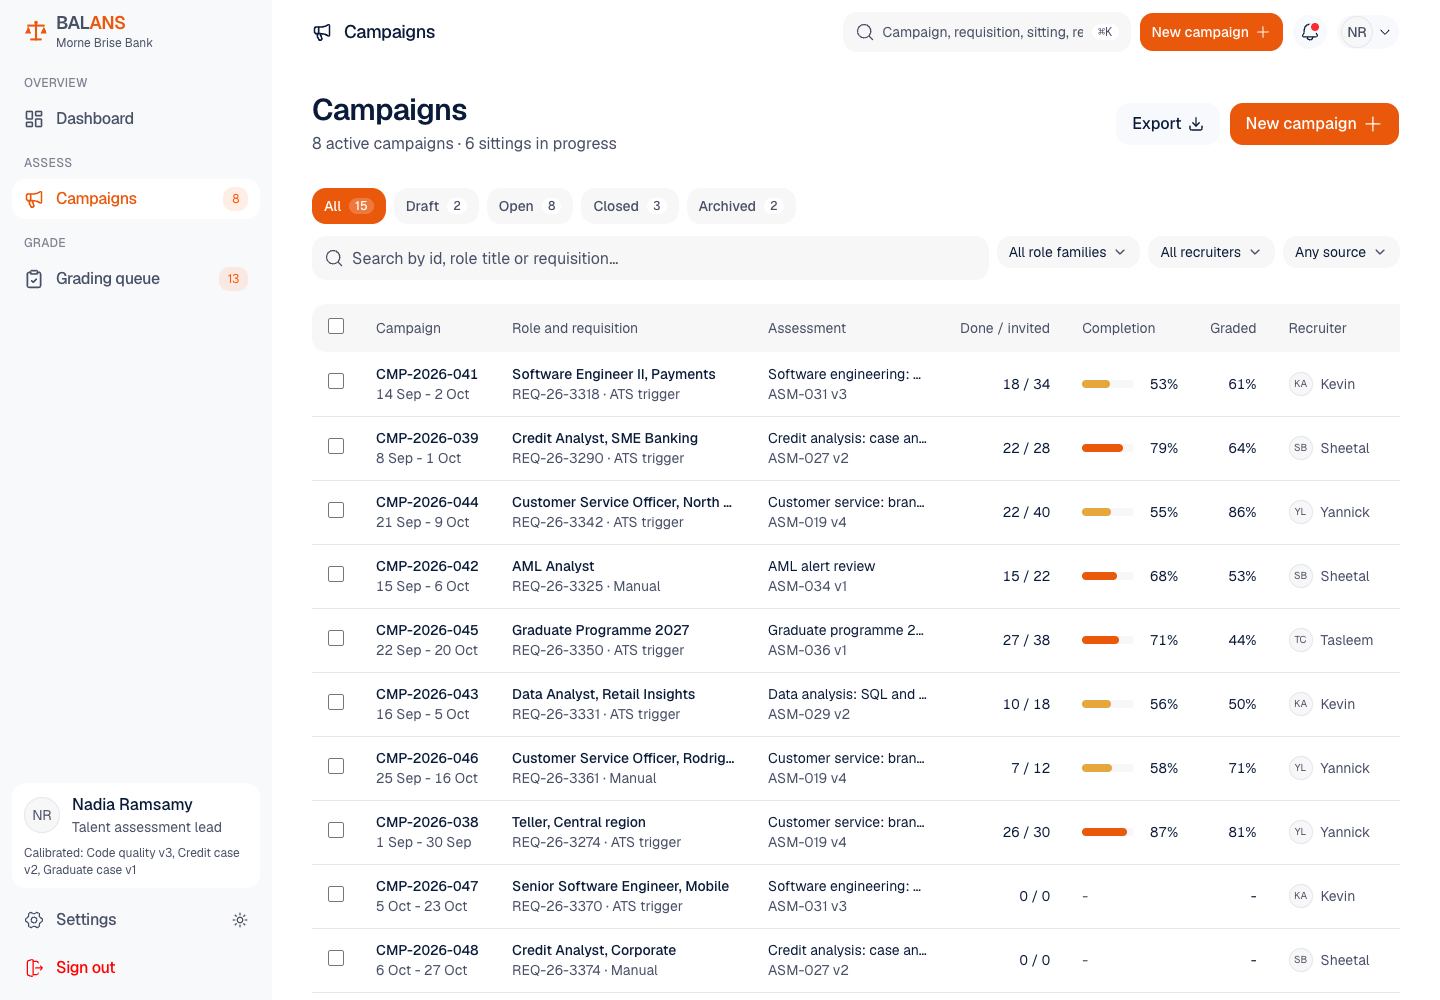Click the megaphone icon beside the header Campaigns title
Image resolution: width=1440 pixels, height=1000 pixels.
(322, 32)
